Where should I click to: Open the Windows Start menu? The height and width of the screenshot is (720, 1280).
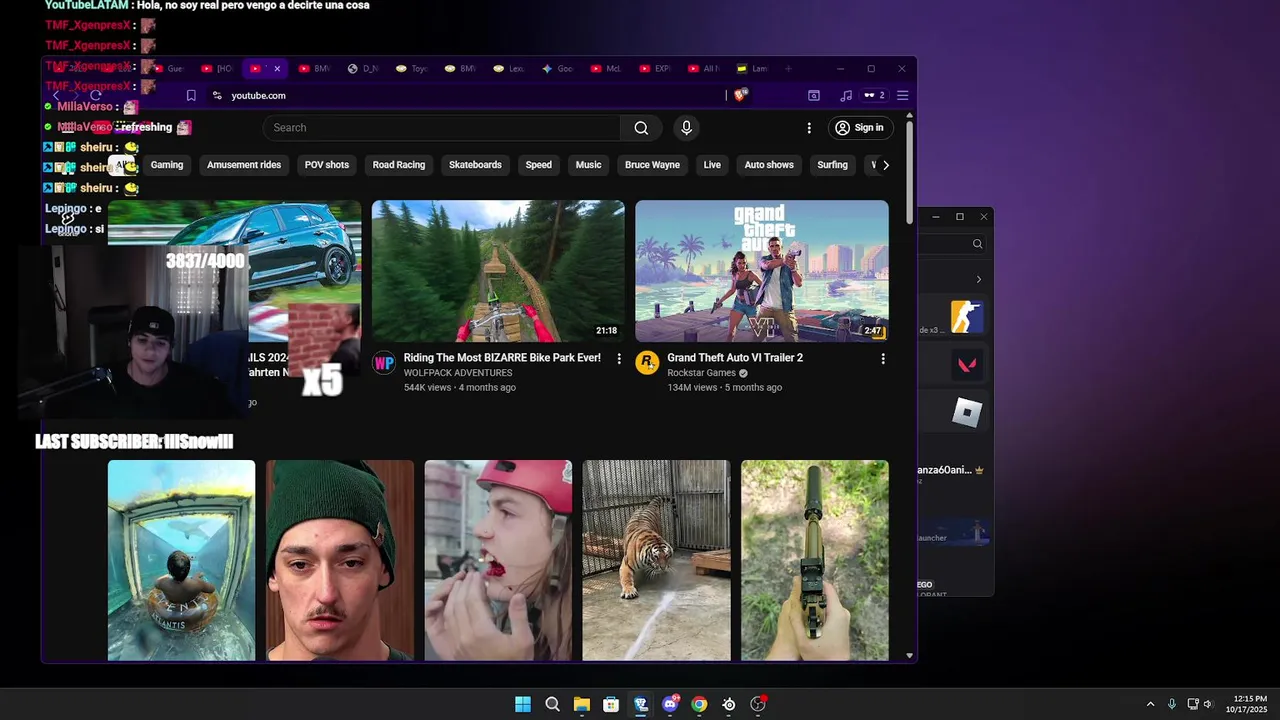pos(523,704)
